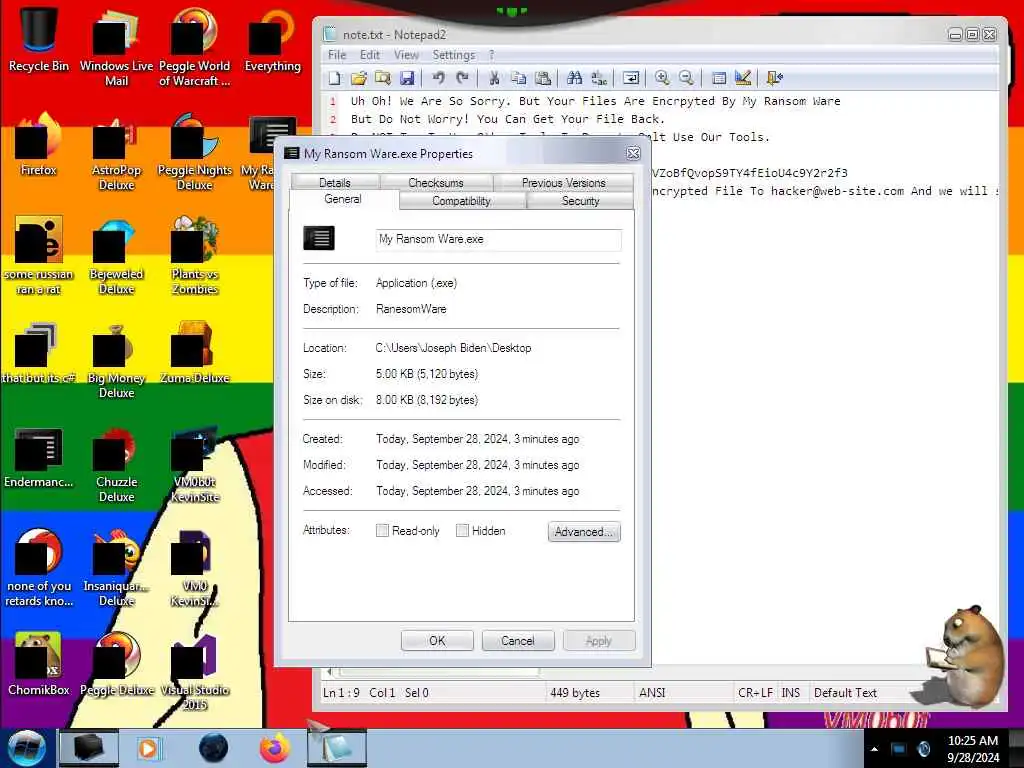Open the Security tab
This screenshot has height=768, width=1024.
click(580, 200)
